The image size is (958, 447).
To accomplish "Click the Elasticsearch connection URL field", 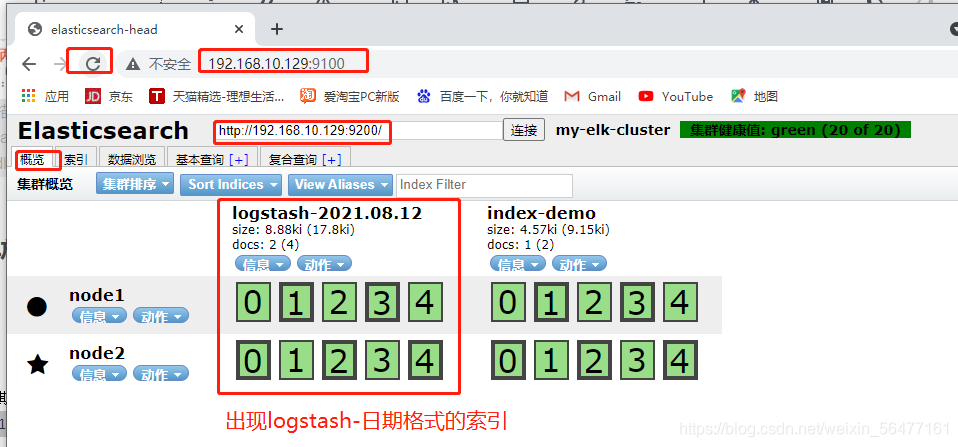I will [x=357, y=130].
